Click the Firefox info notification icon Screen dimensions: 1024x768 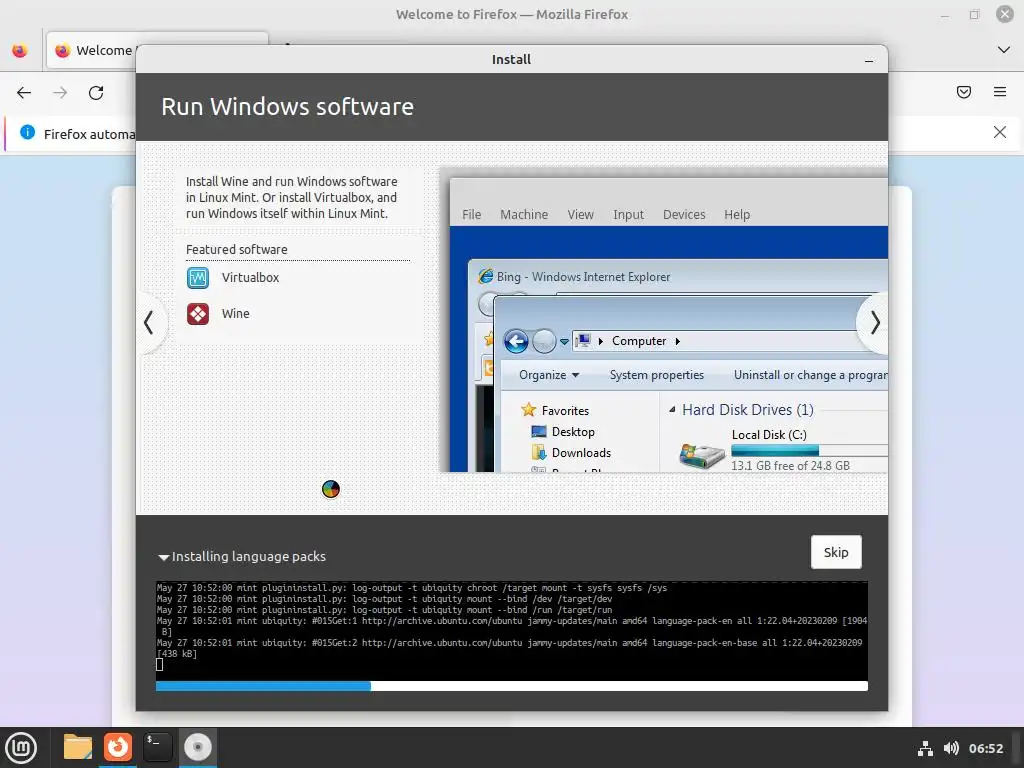point(27,133)
